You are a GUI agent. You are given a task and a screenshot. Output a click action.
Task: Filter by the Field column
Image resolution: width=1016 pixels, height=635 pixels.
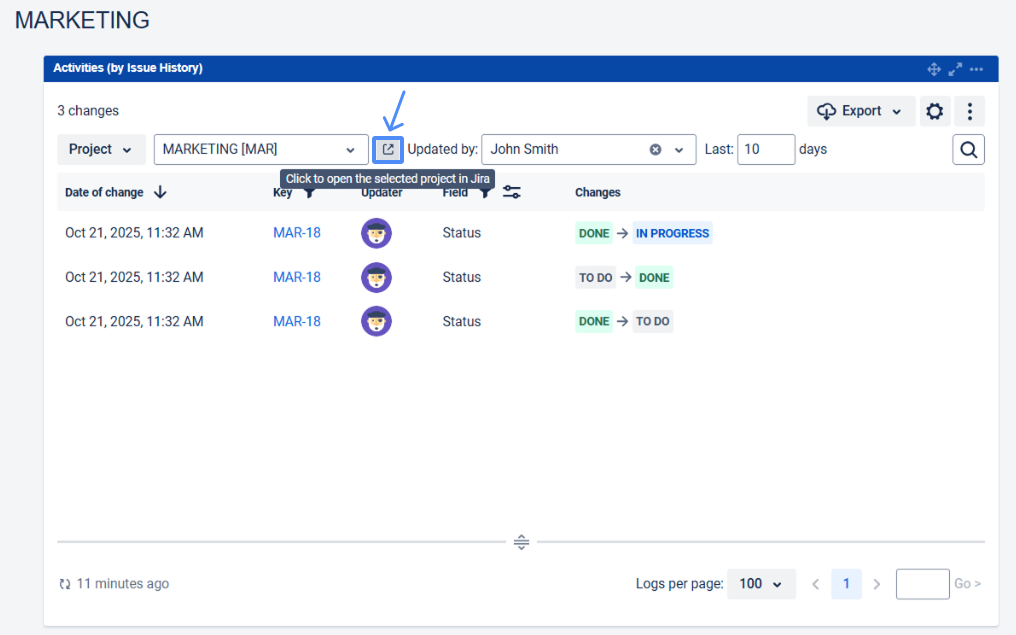[485, 193]
